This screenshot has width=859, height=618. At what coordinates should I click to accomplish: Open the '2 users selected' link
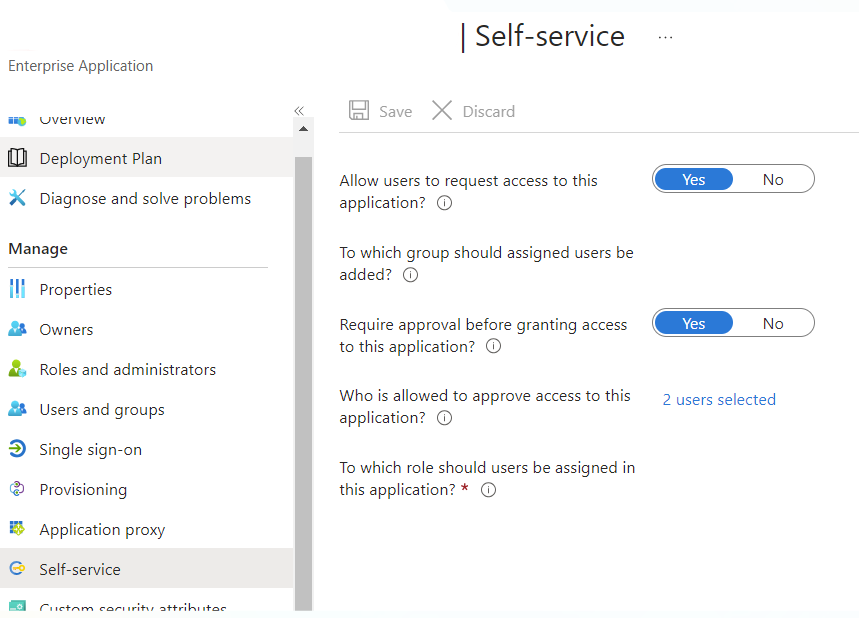719,399
